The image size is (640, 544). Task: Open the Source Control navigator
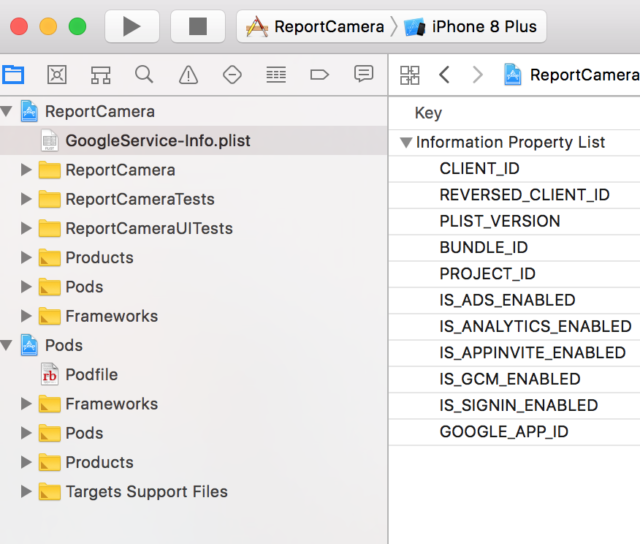click(57, 75)
